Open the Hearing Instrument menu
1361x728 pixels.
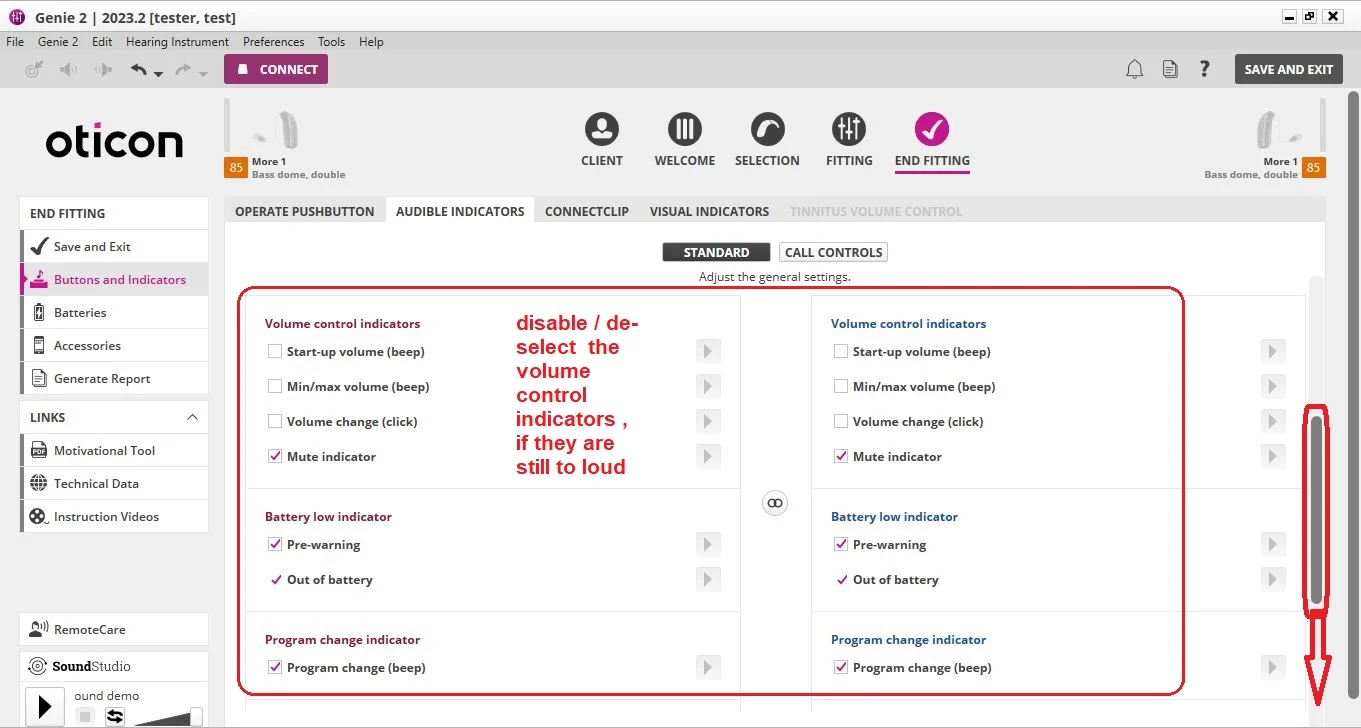[x=177, y=42]
